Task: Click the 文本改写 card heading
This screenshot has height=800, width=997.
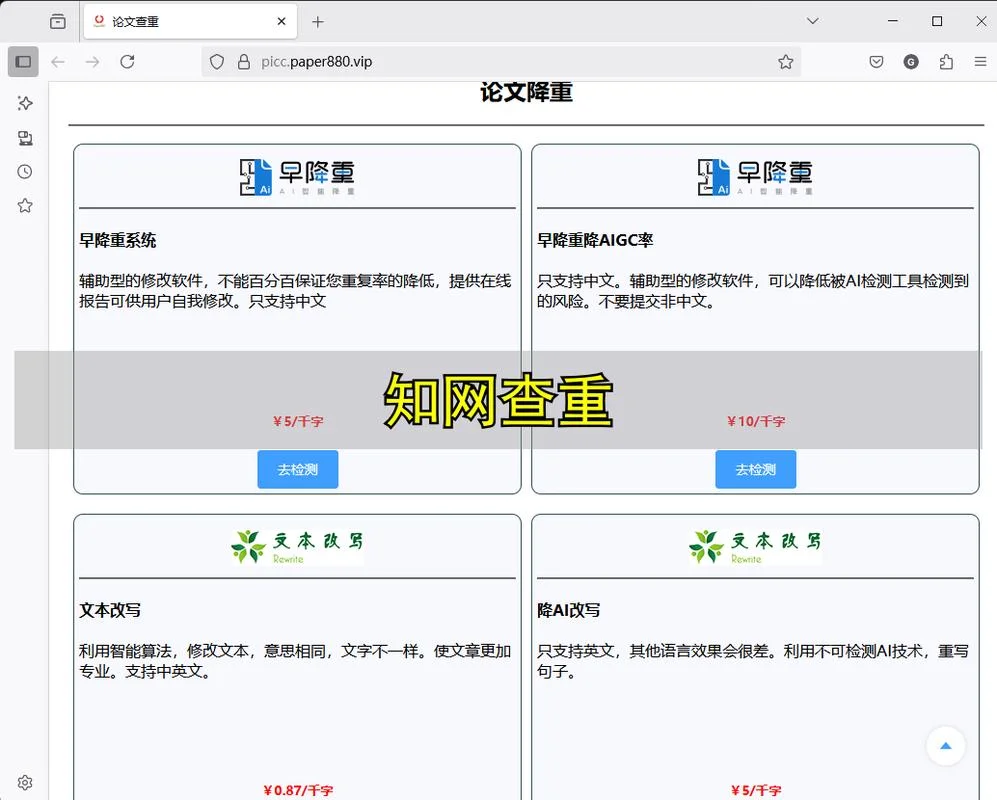Action: pos(110,610)
